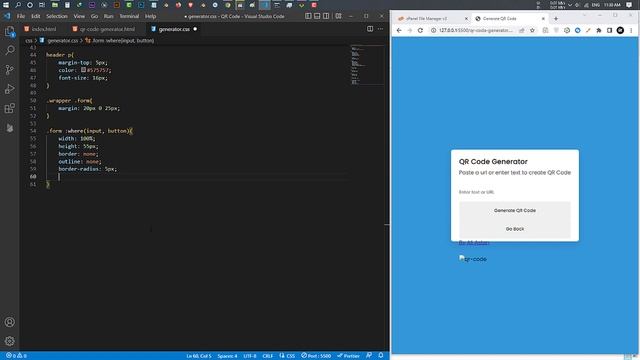Open the Search view in activity bar
640x360 pixels.
(9, 50)
